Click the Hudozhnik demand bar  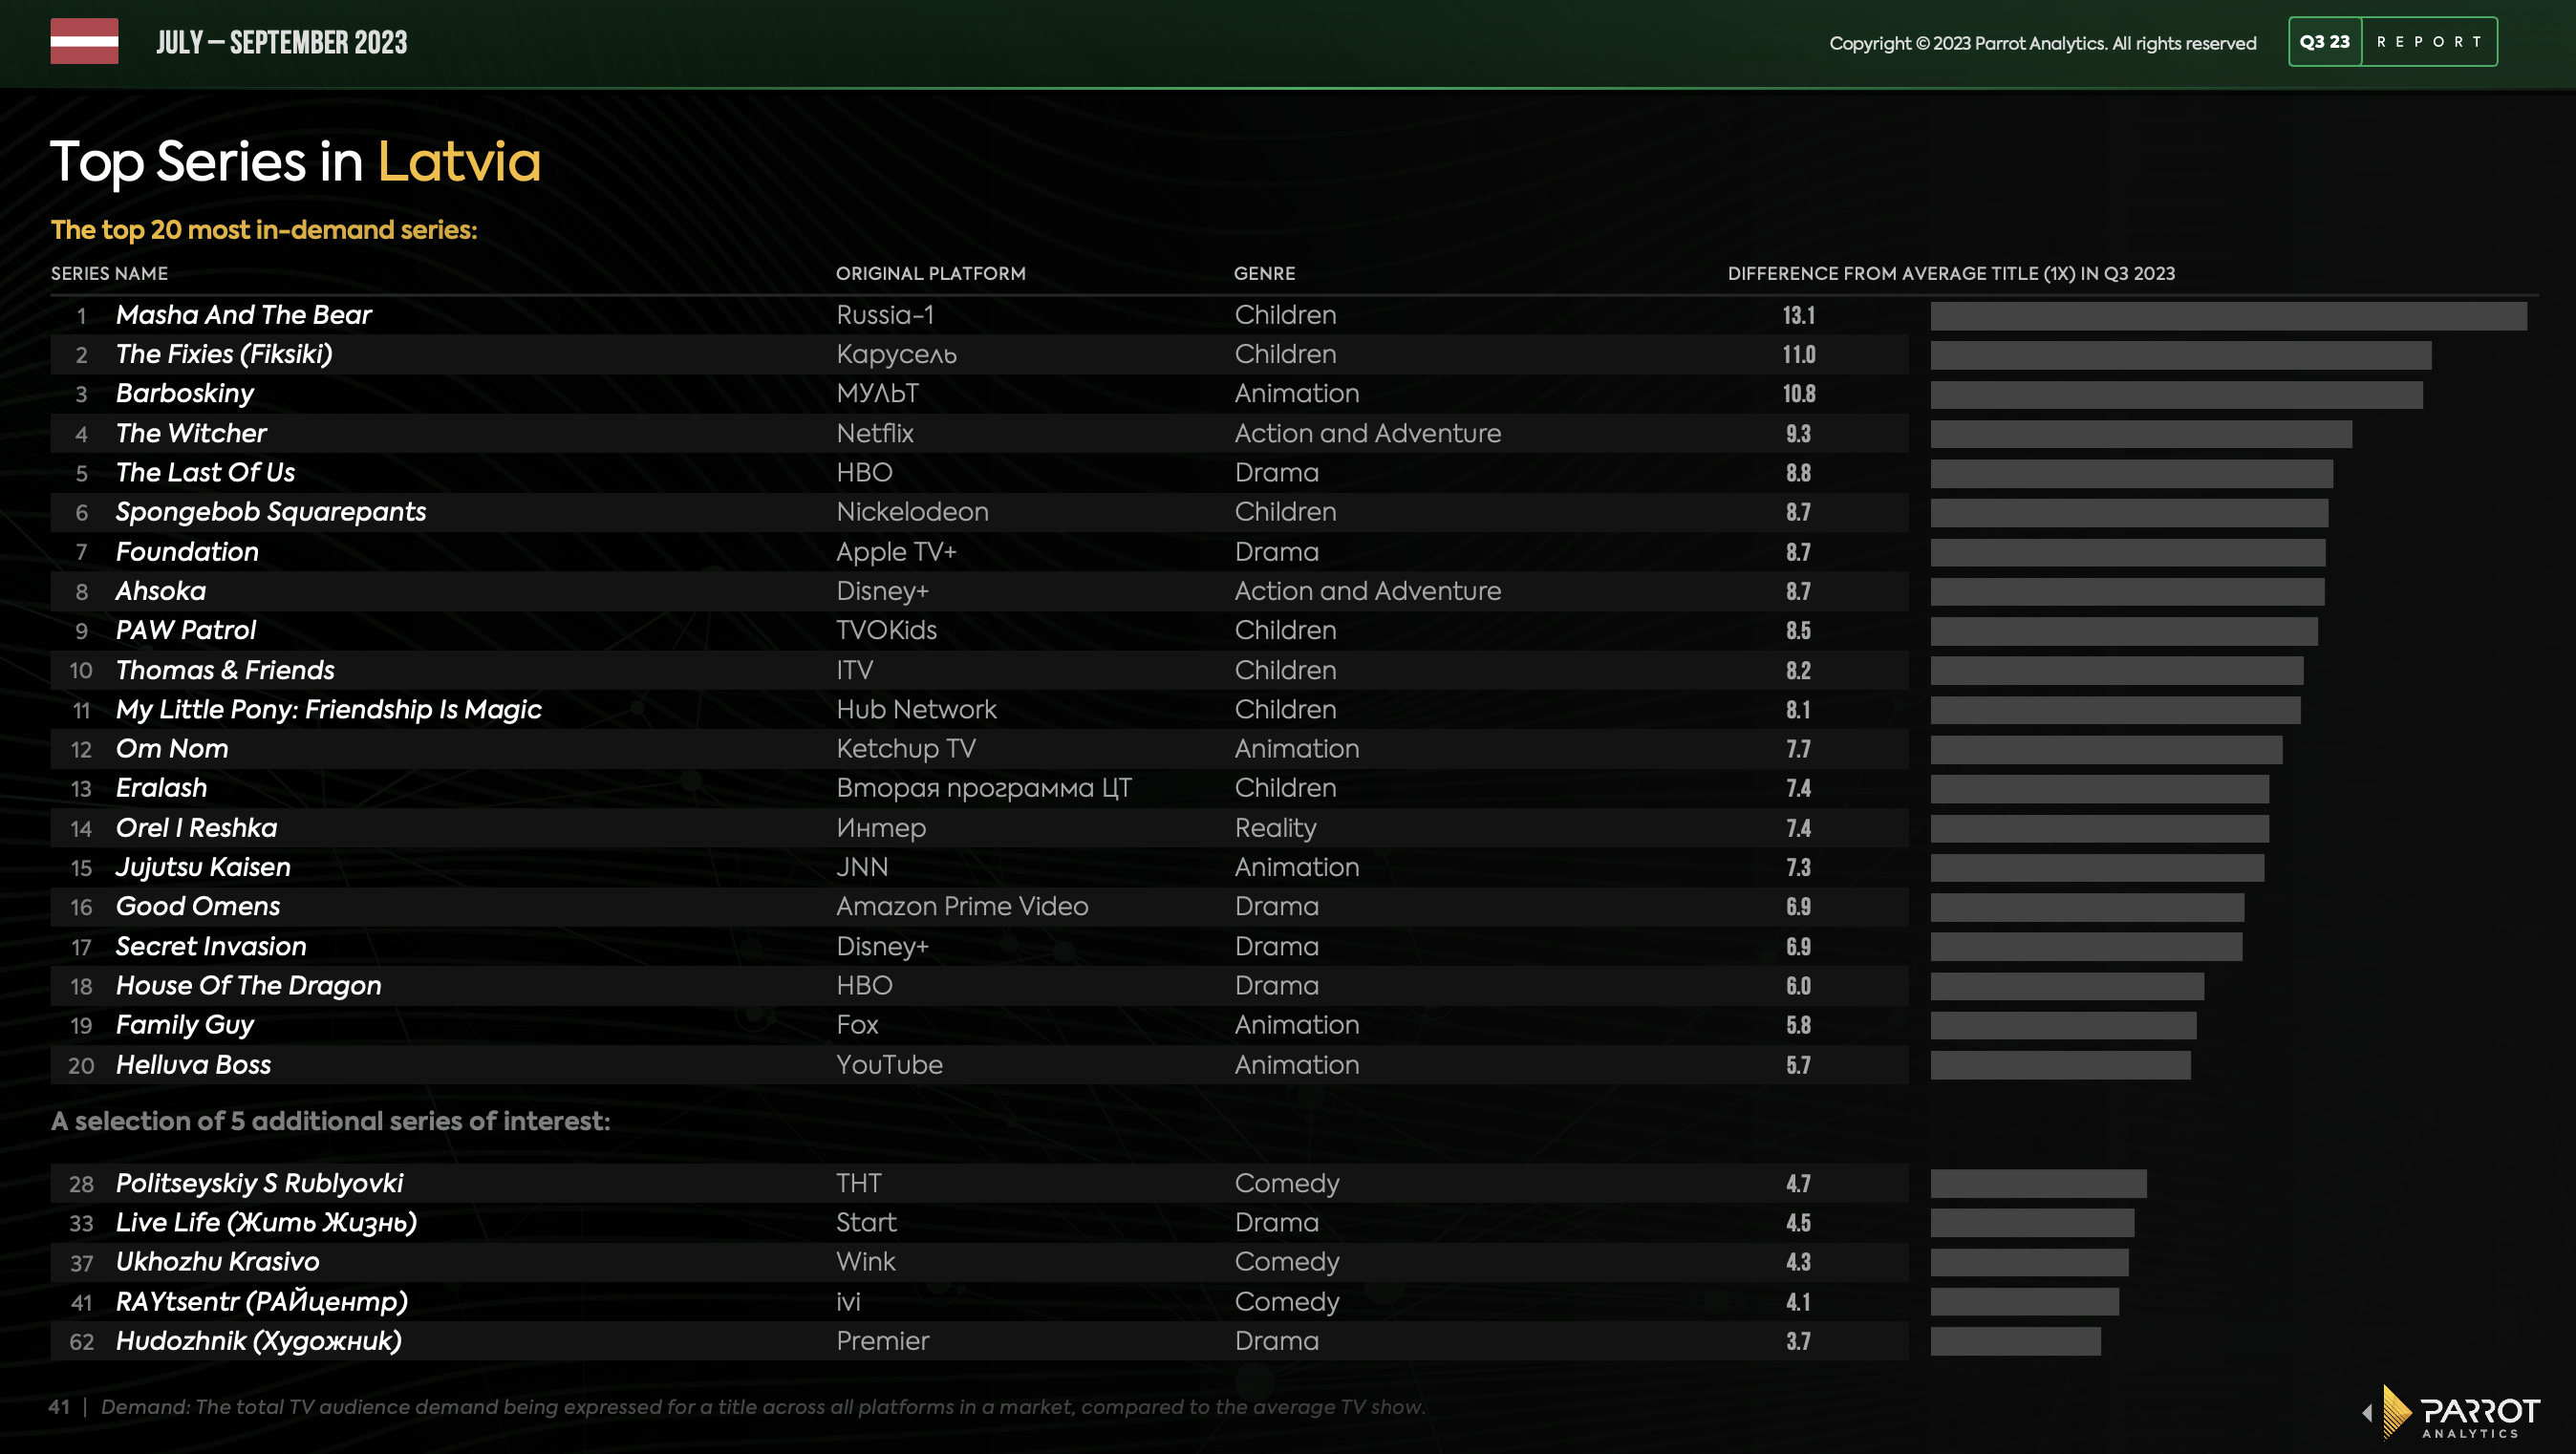(x=2015, y=1341)
